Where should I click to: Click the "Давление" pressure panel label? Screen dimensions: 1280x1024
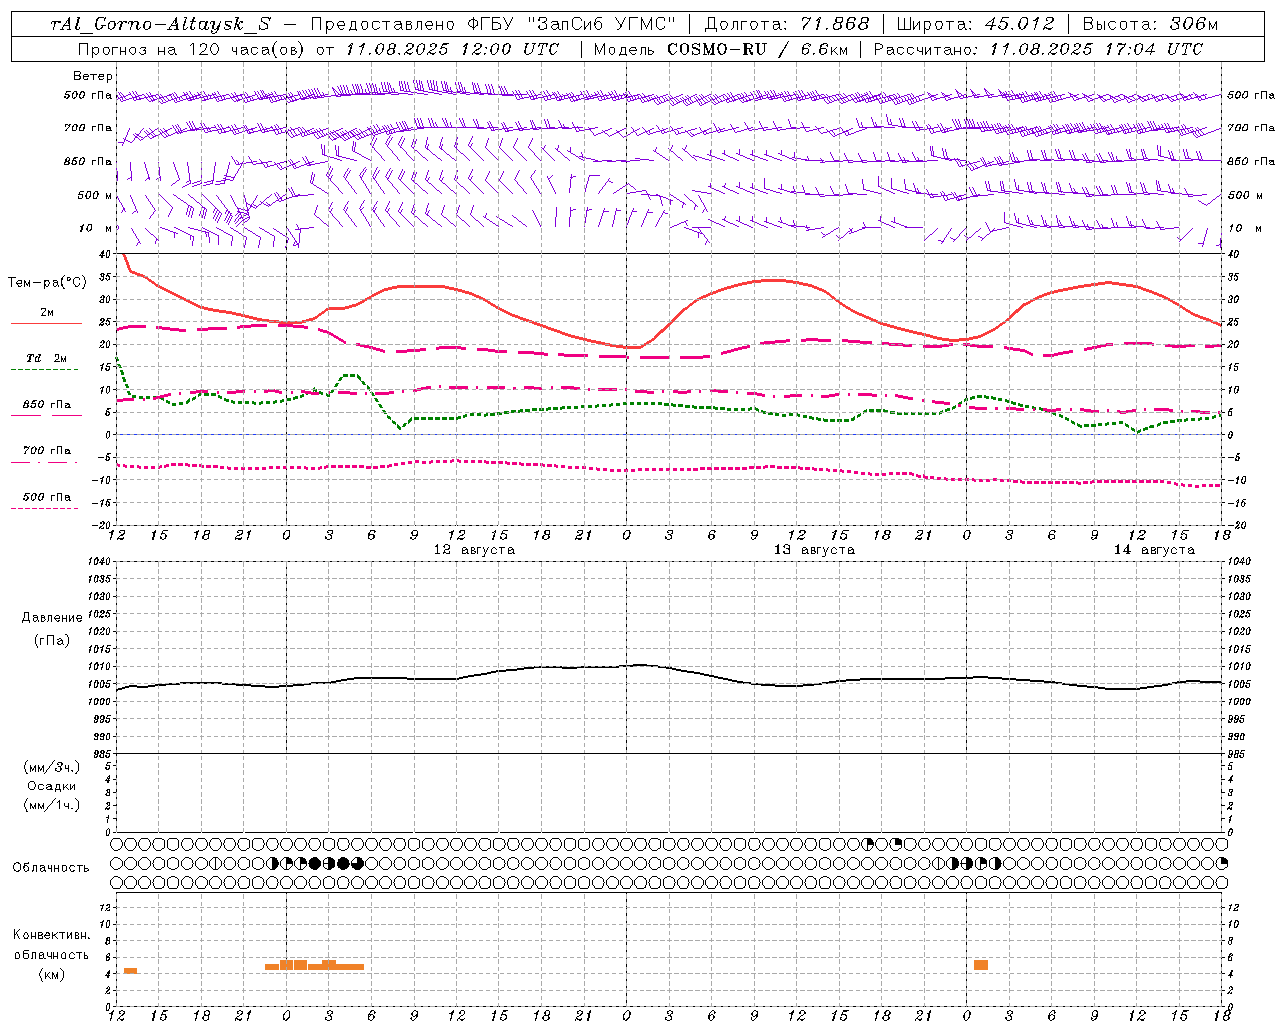pyautogui.click(x=52, y=618)
